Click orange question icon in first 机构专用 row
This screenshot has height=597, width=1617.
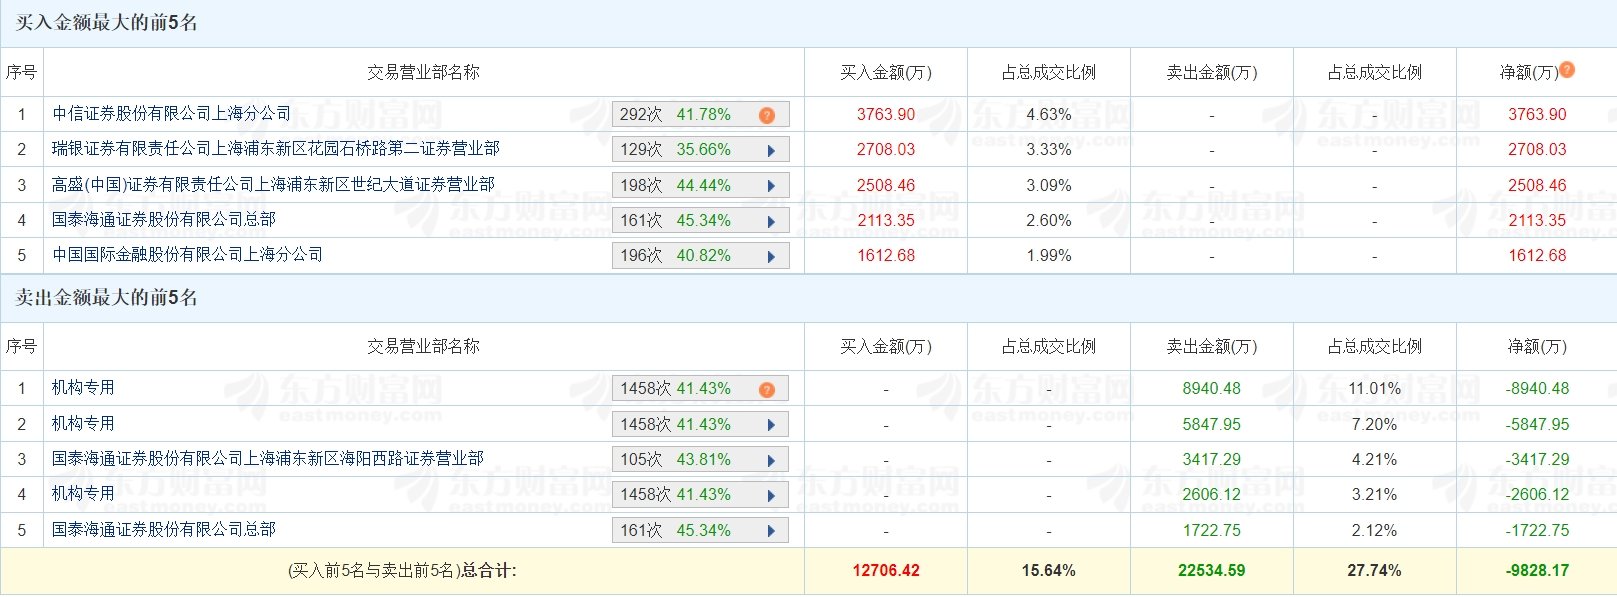[767, 389]
